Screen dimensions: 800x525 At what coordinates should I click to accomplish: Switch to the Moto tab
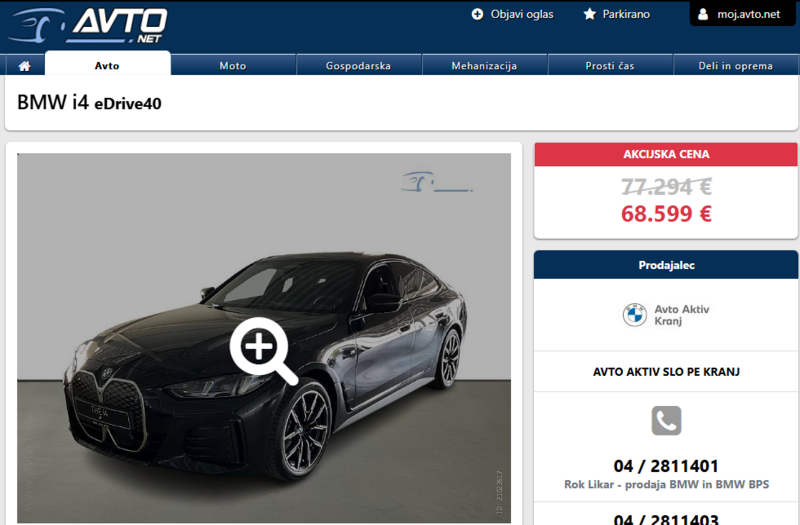coord(233,66)
